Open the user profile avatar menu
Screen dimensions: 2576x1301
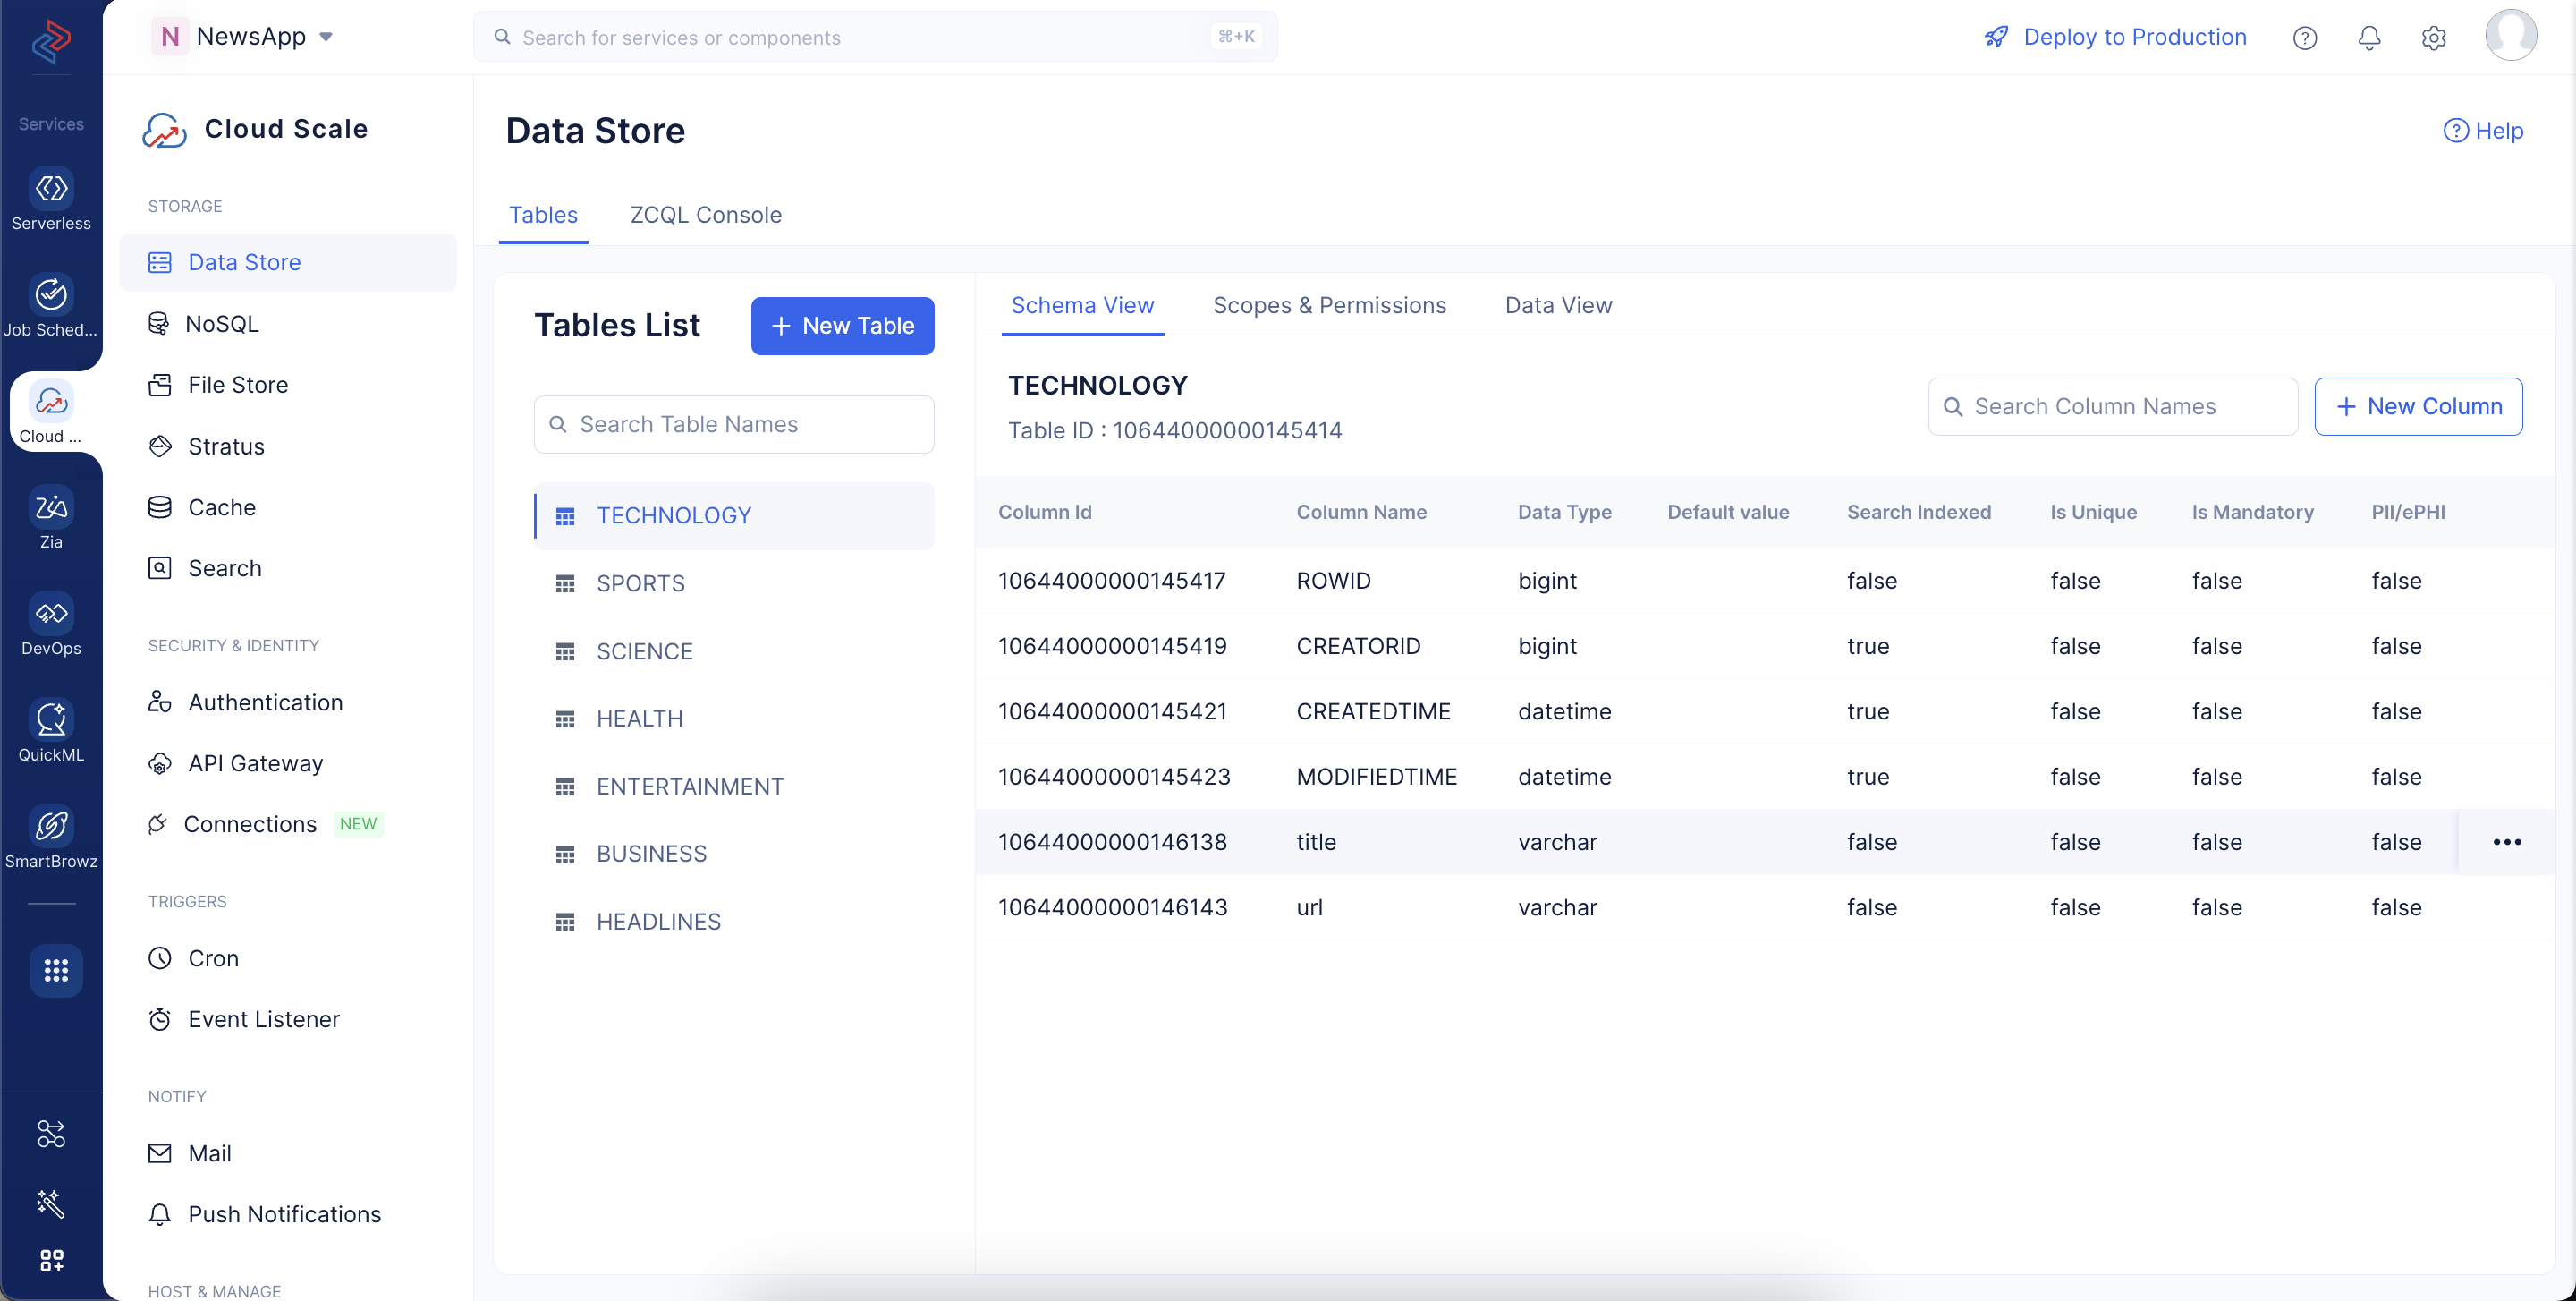tap(2510, 36)
